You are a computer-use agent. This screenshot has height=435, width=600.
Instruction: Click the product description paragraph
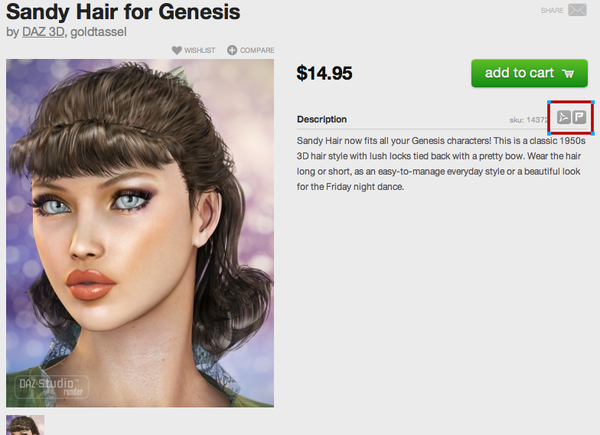click(441, 164)
